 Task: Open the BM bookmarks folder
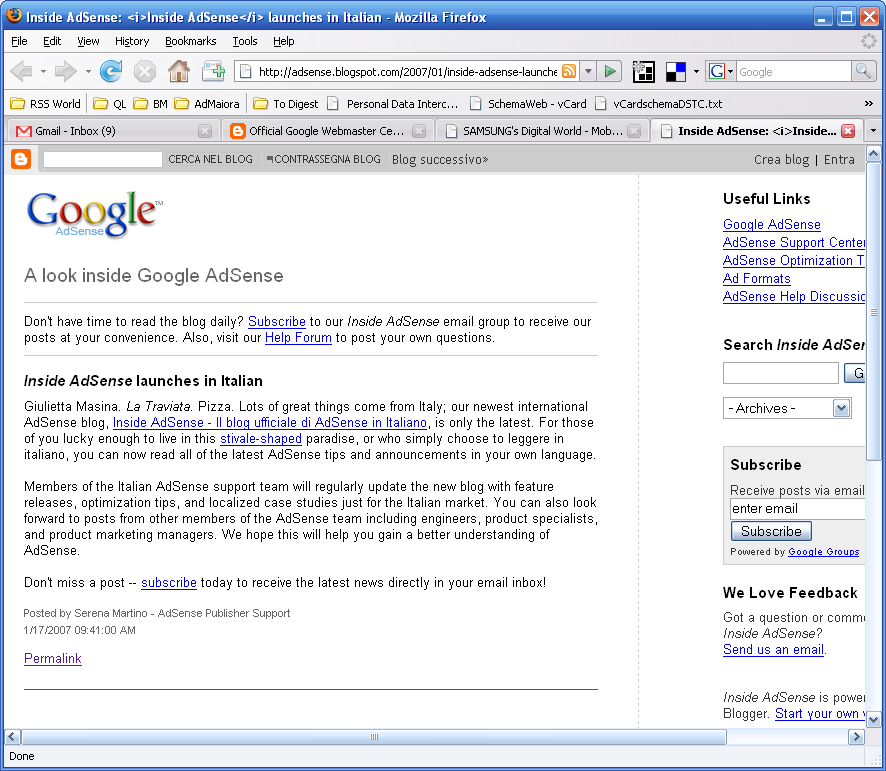click(150, 104)
